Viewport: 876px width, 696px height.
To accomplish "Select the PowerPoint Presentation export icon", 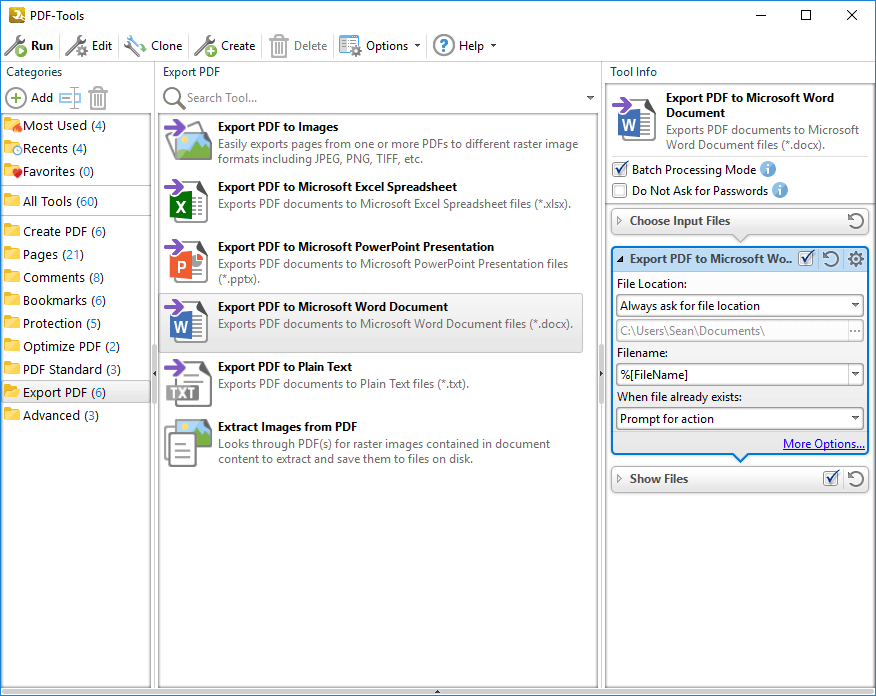I will click(x=188, y=261).
